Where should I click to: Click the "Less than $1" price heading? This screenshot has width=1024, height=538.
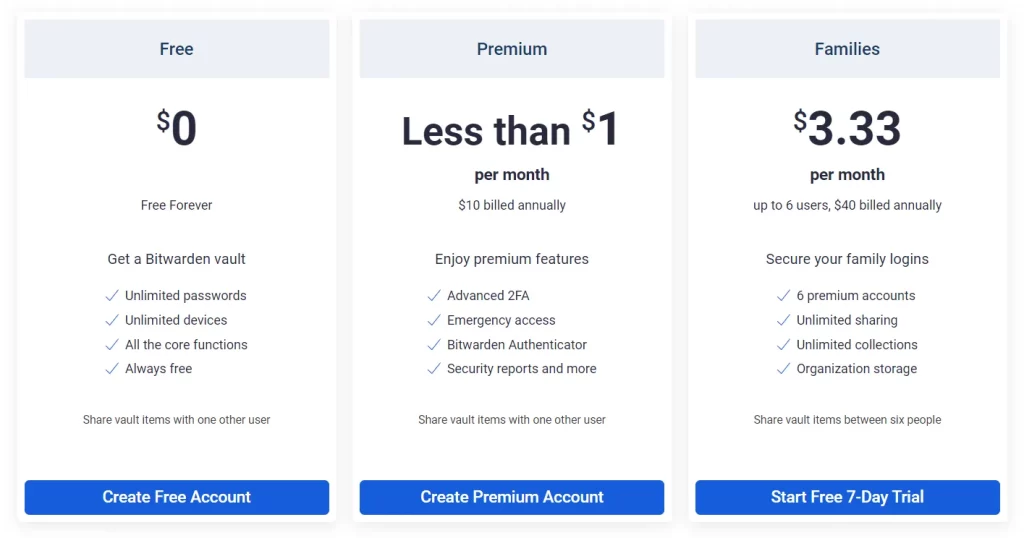pos(511,129)
